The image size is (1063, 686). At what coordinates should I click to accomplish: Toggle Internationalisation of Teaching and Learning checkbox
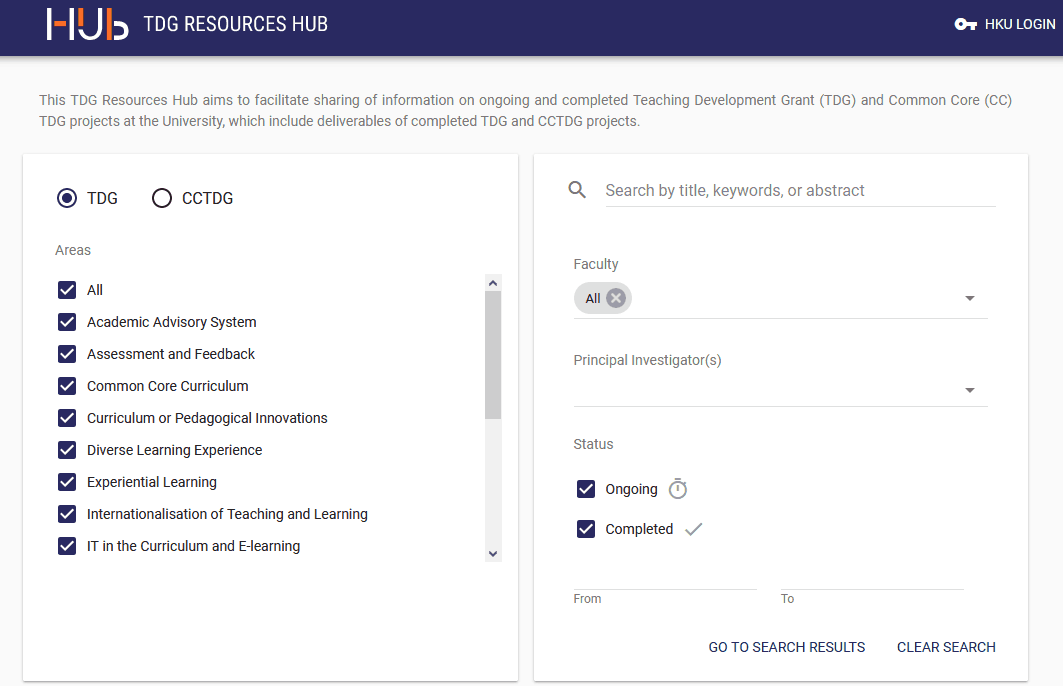click(67, 514)
